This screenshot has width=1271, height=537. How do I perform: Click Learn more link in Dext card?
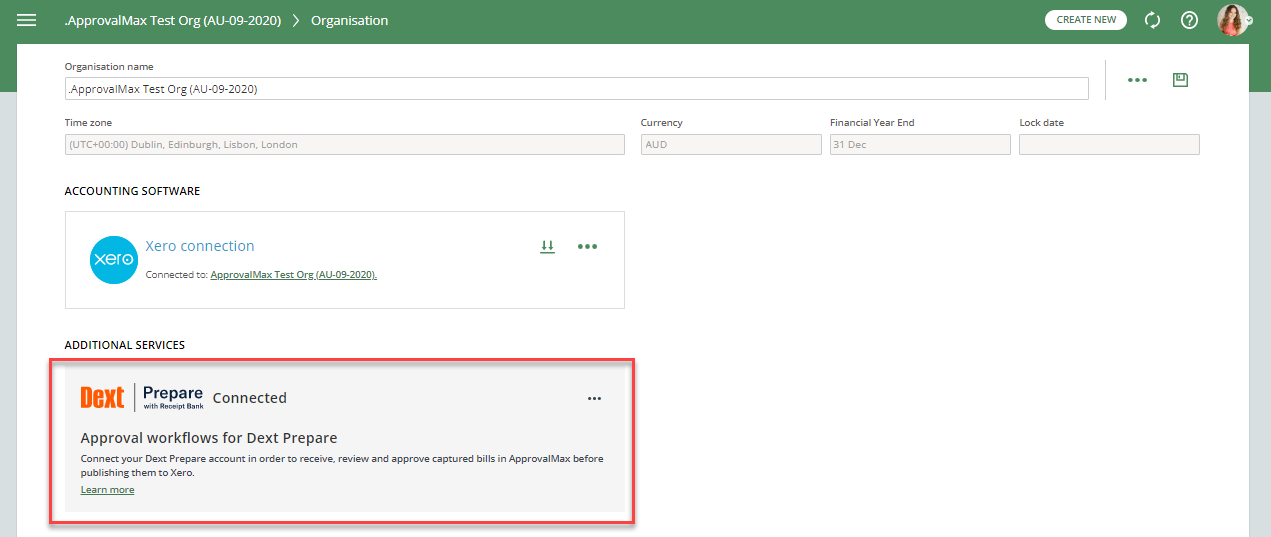pos(107,490)
